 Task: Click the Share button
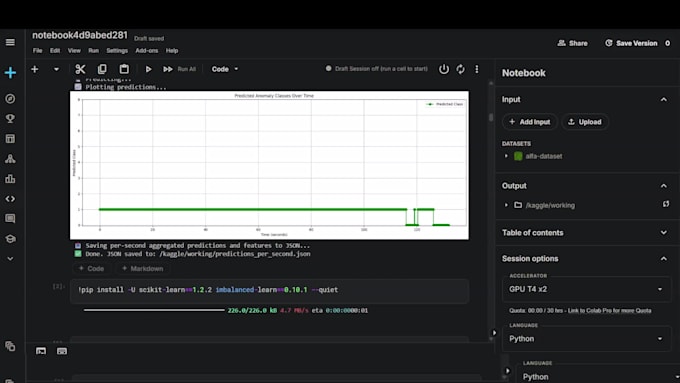pos(572,43)
